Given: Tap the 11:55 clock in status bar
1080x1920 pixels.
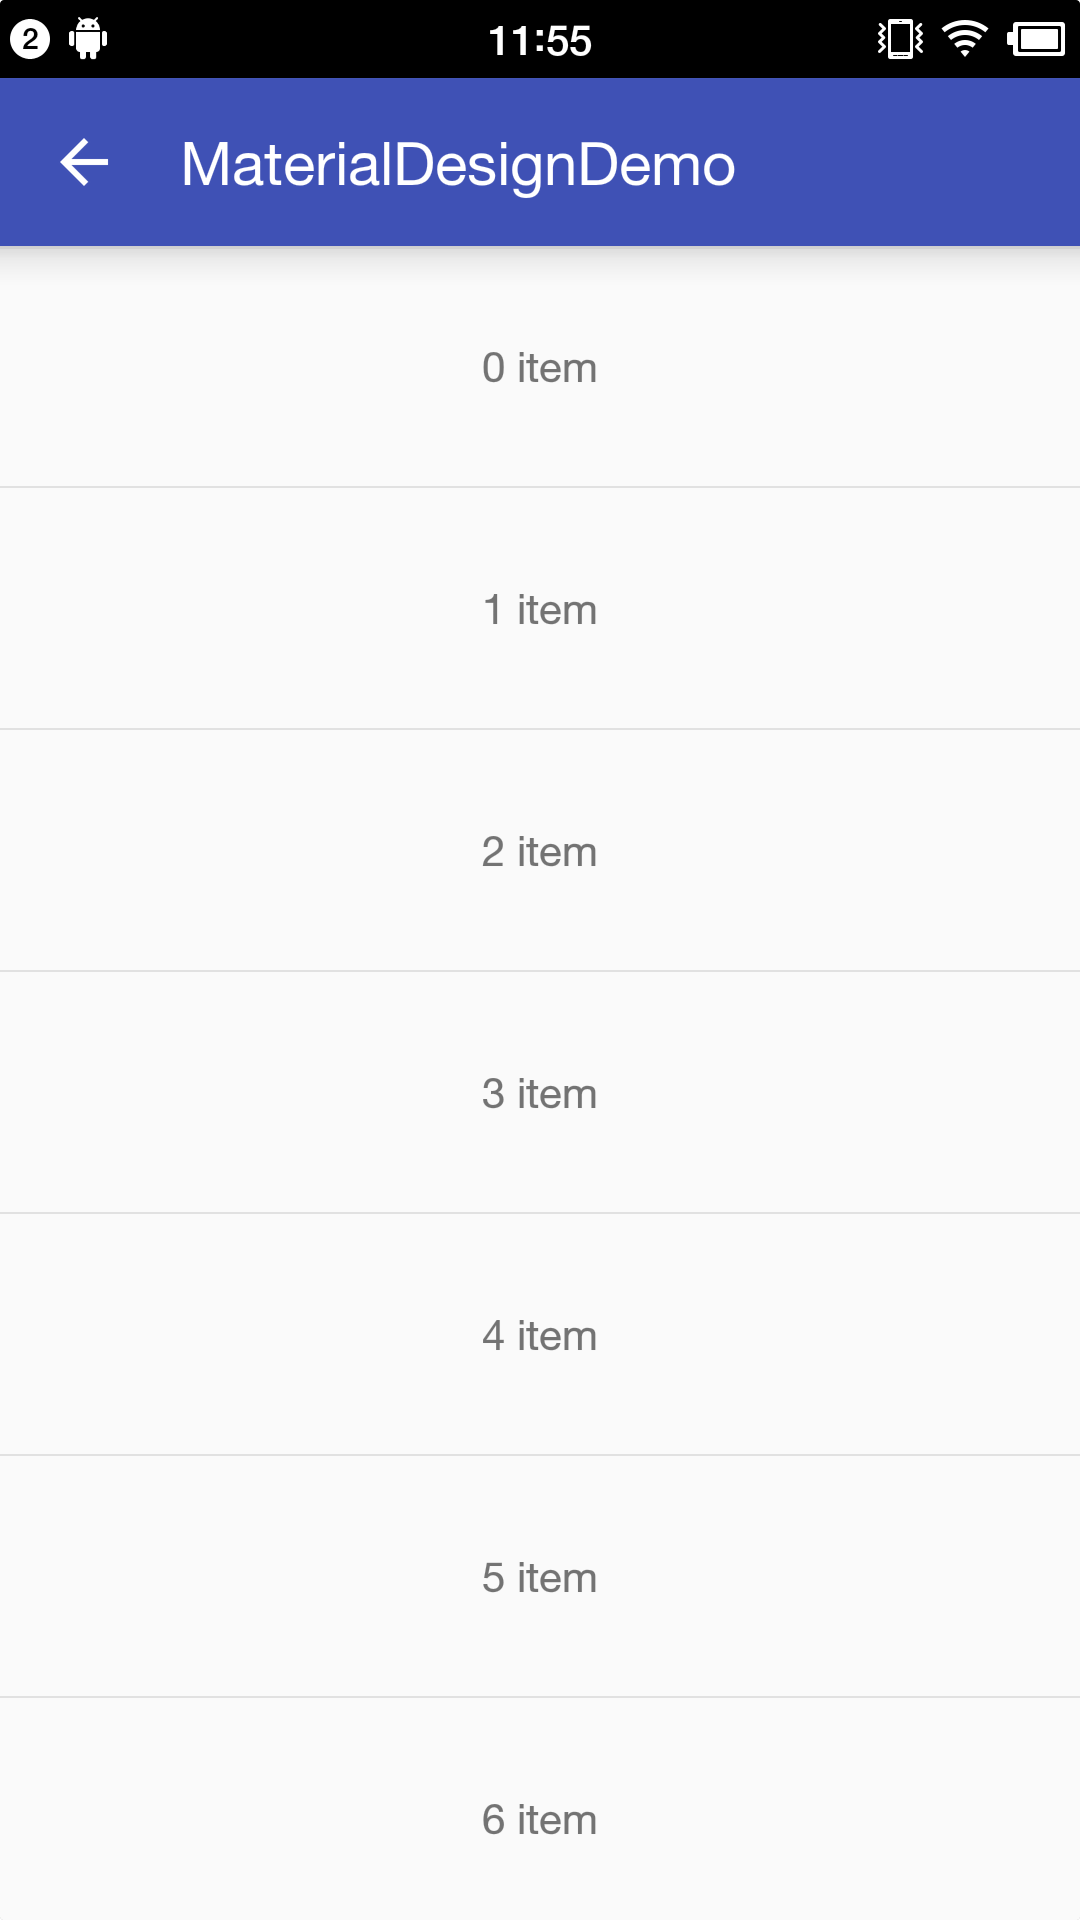Looking at the screenshot, I should click(540, 41).
